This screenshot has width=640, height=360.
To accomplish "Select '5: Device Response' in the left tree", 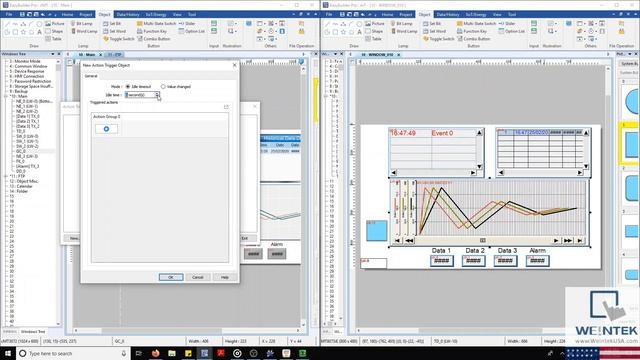I will click(x=26, y=71).
